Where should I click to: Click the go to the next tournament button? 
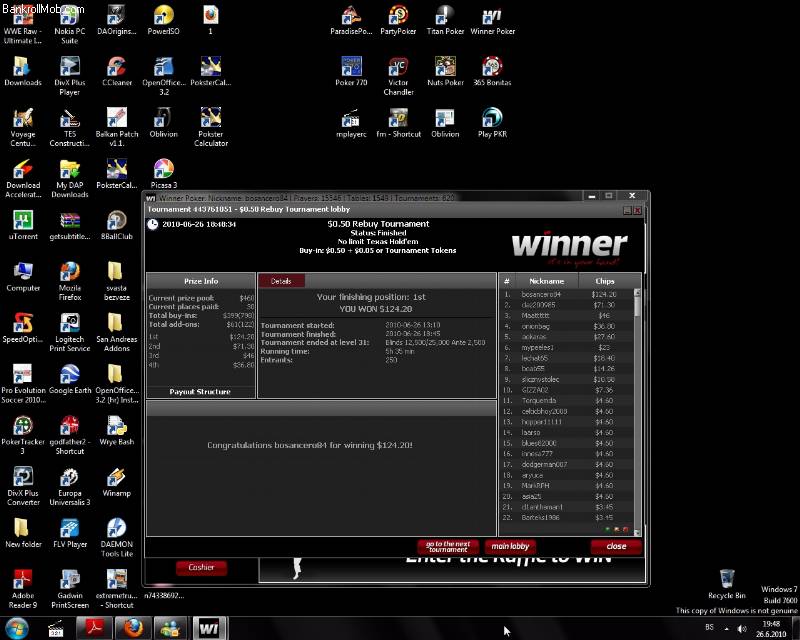click(448, 547)
